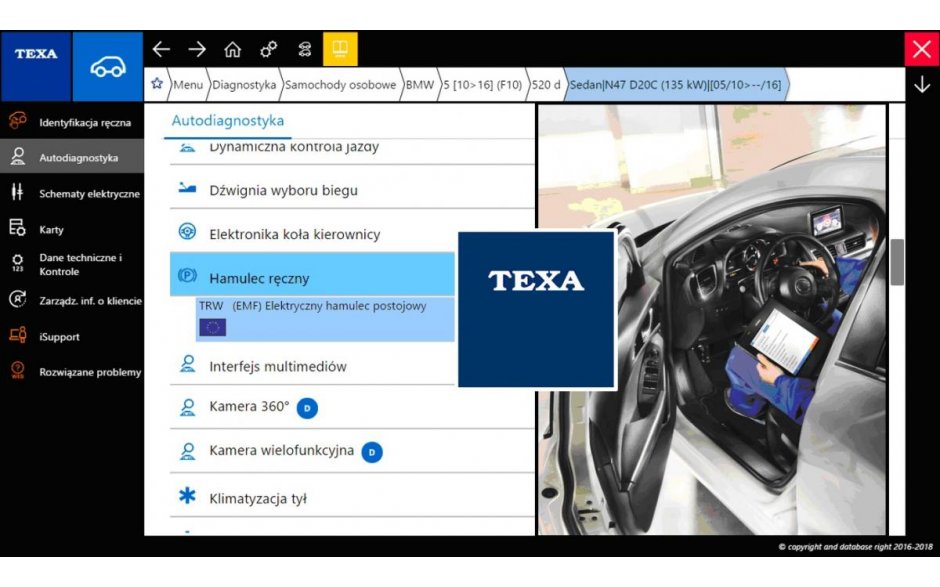
Task: Click the TEXA splash tile over the list
Action: 537,309
